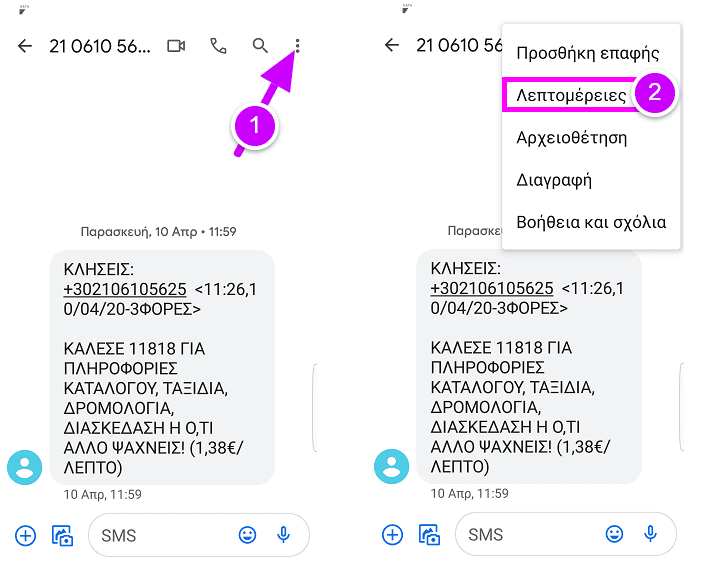Open search with the magnifier icon
The image size is (706, 564).
(260, 45)
